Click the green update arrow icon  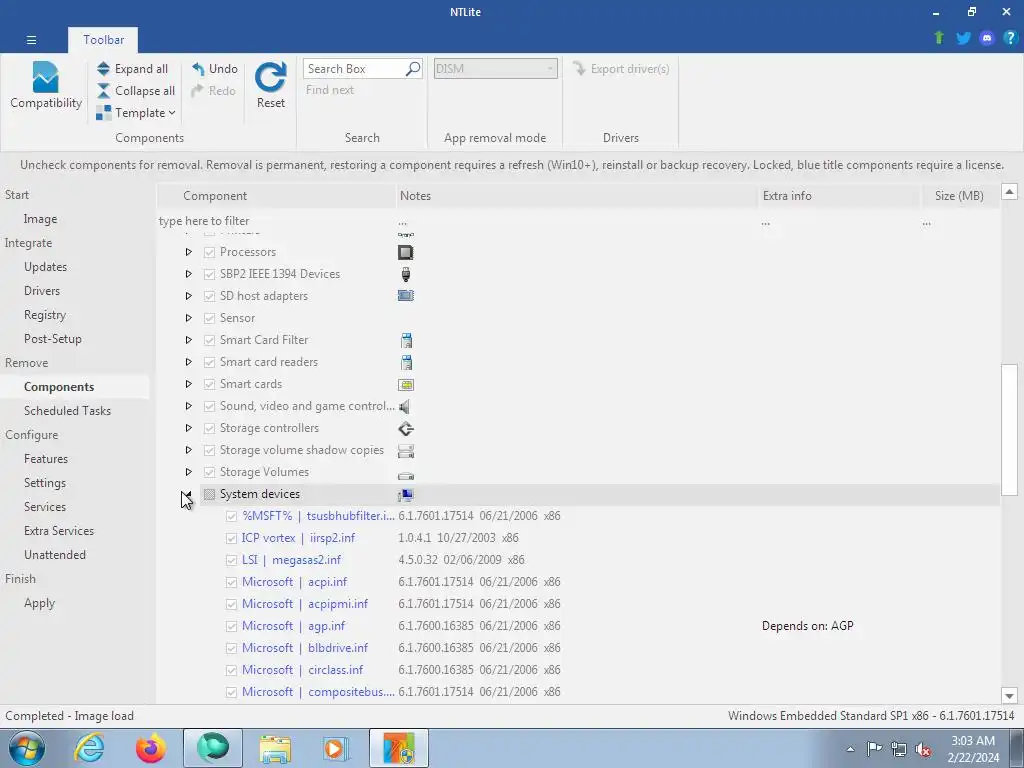coord(939,38)
